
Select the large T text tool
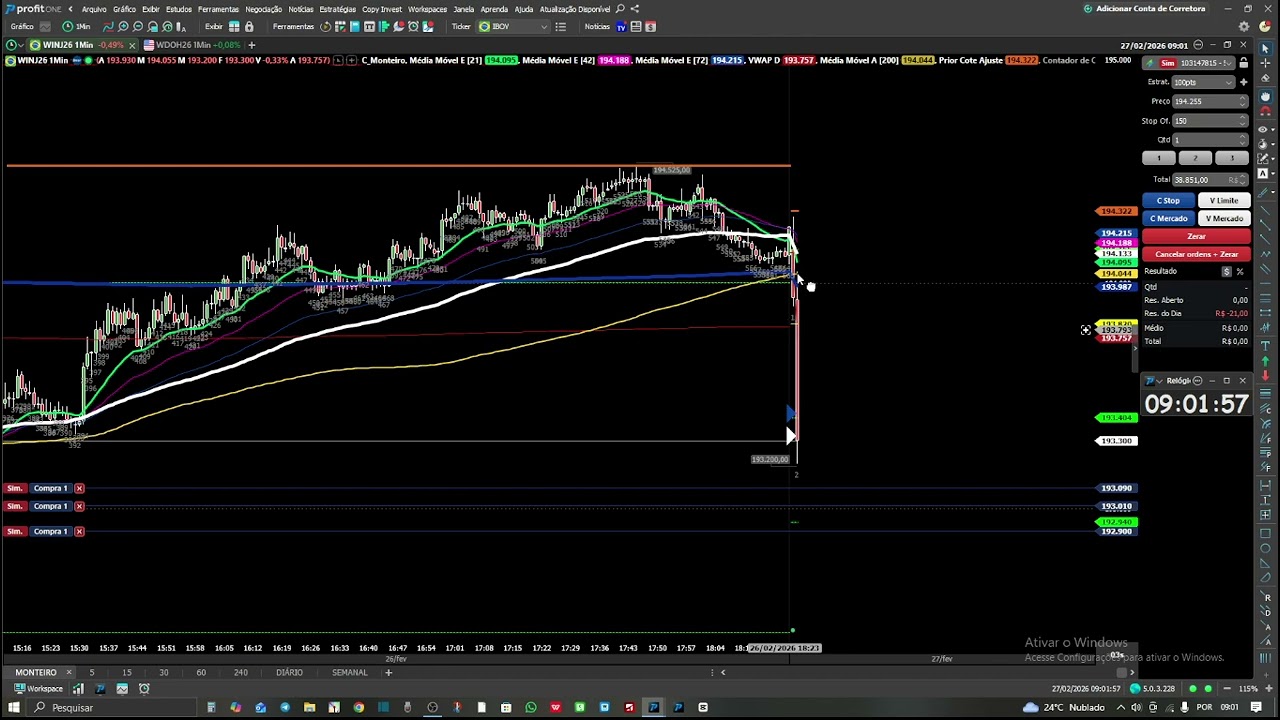(1265, 345)
